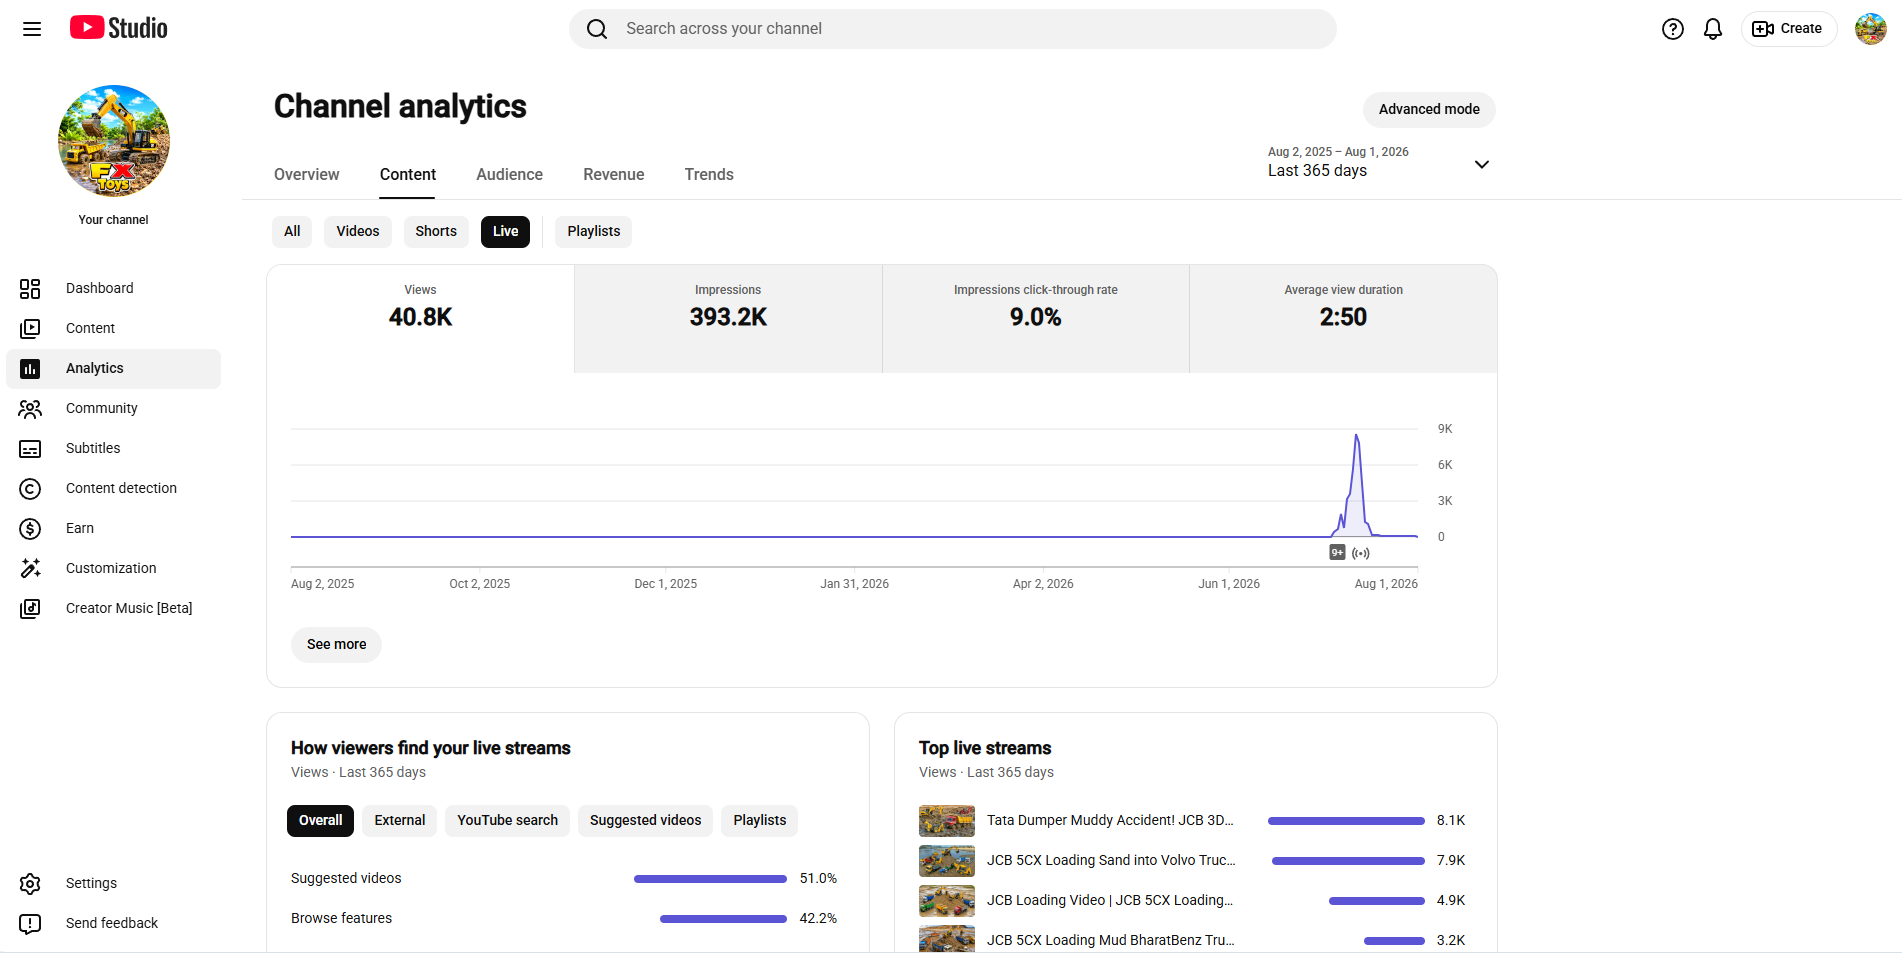Click the Create button
The image size is (1902, 953).
click(x=1788, y=29)
